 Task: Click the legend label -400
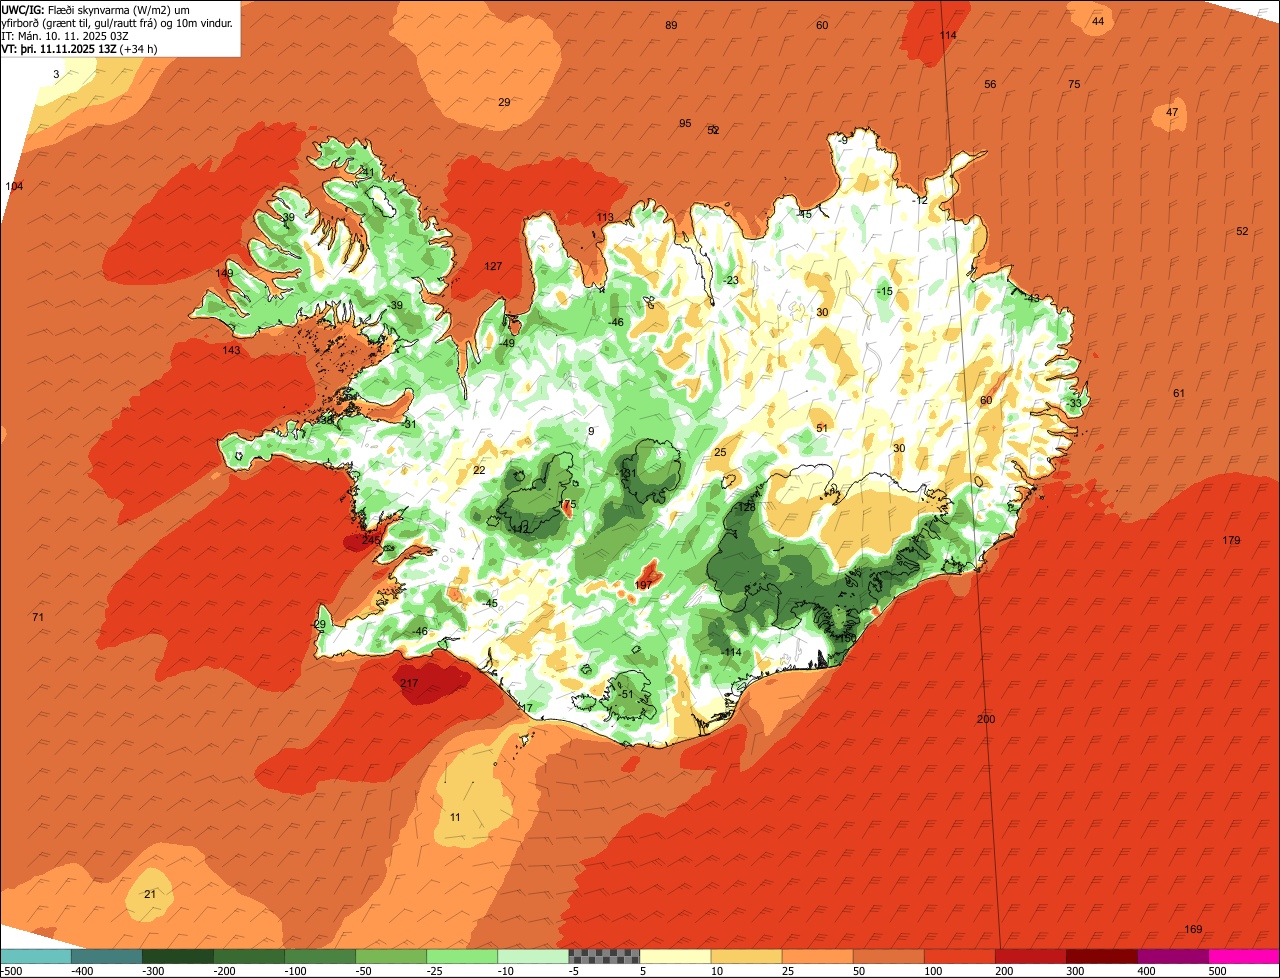pyautogui.click(x=80, y=971)
